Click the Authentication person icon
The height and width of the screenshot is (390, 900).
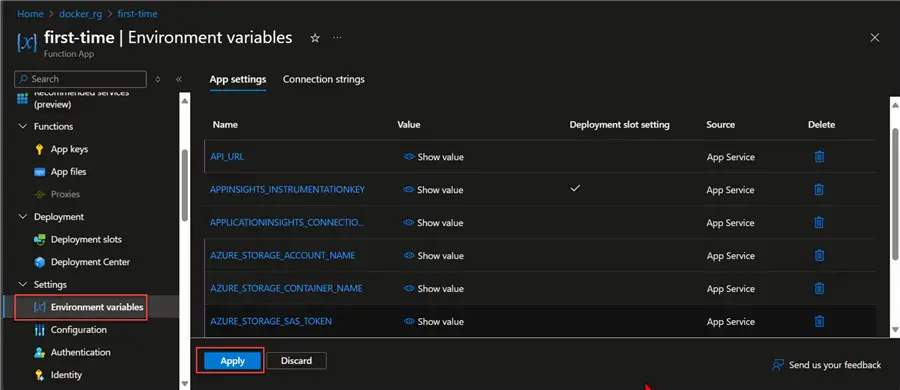click(39, 352)
